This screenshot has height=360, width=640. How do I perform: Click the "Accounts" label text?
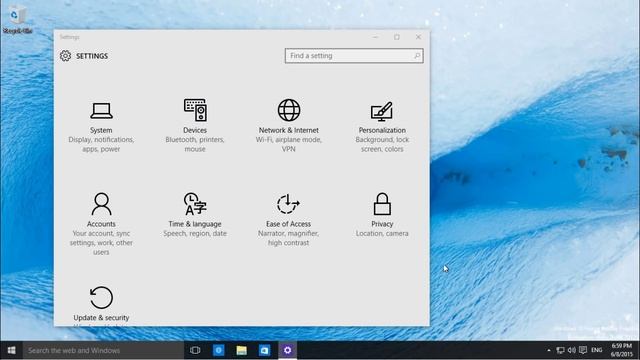pyautogui.click(x=101, y=224)
